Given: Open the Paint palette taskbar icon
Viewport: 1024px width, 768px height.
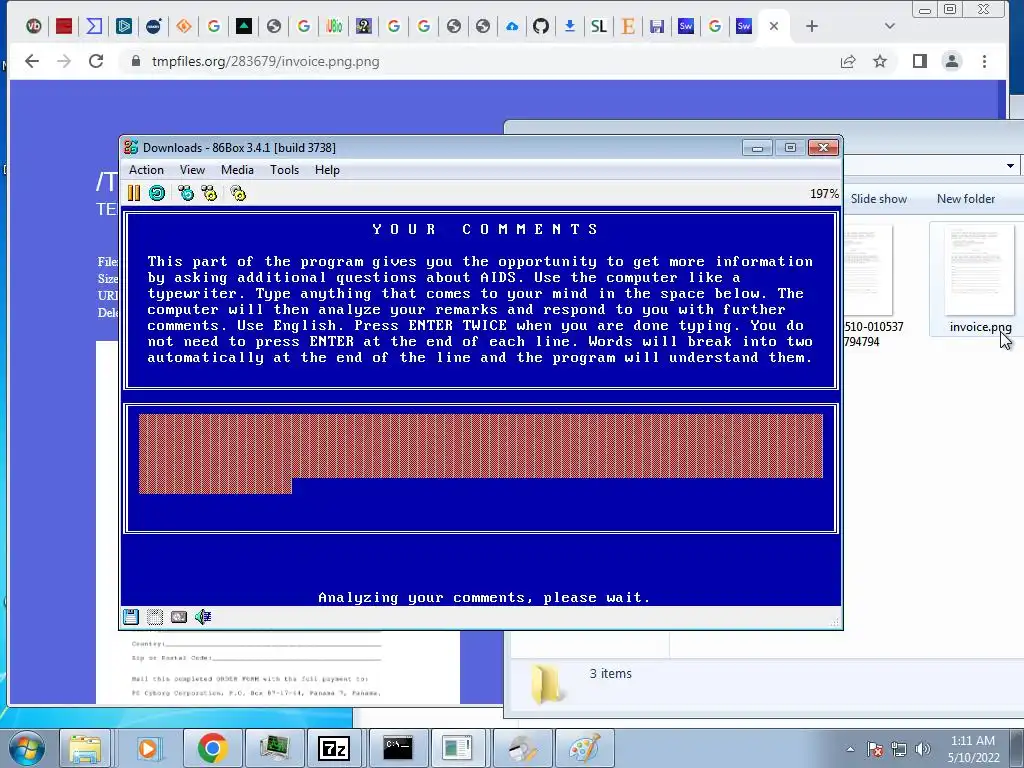Looking at the screenshot, I should [584, 748].
